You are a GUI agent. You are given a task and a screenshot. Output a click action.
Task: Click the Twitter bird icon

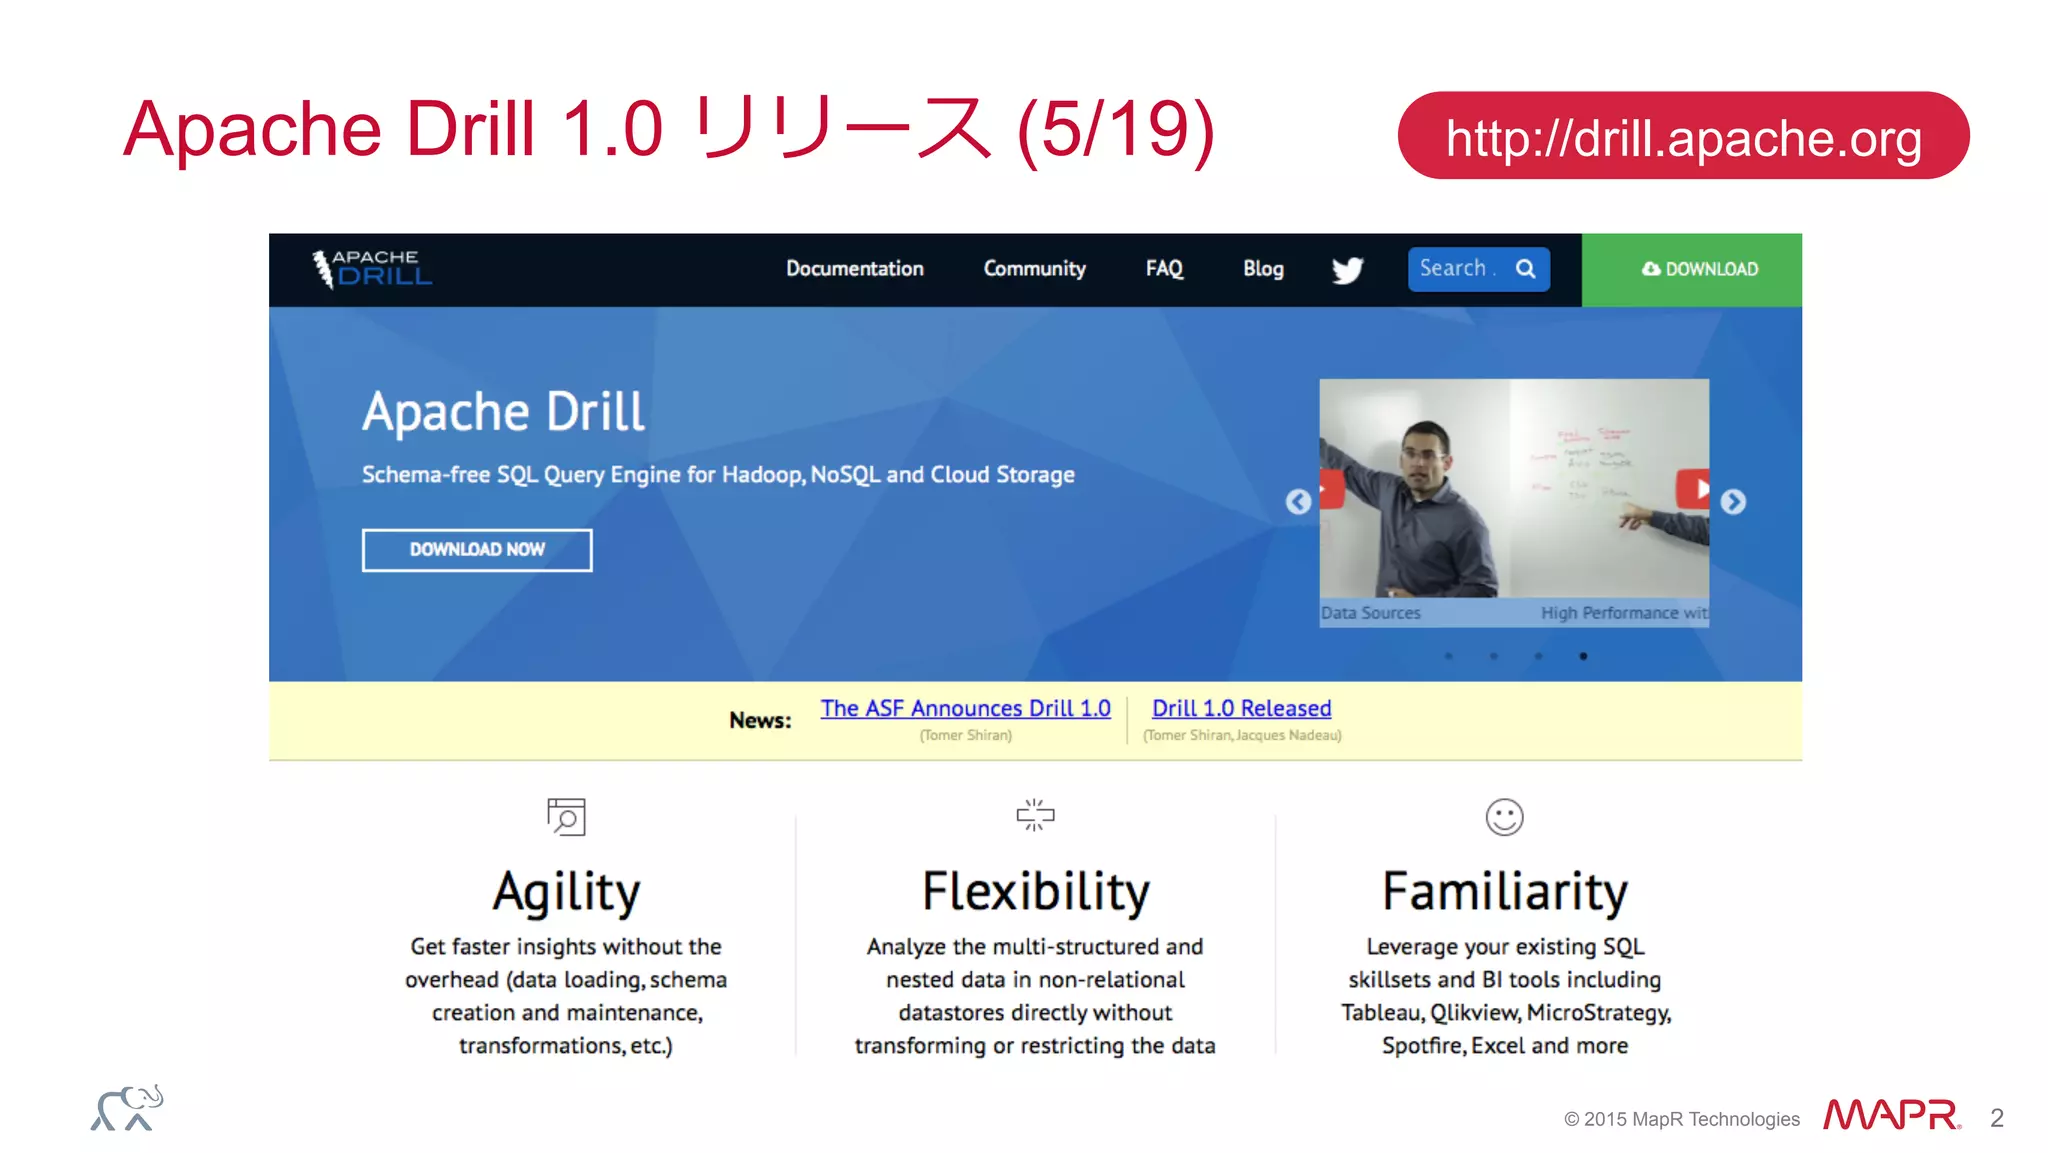(x=1347, y=270)
